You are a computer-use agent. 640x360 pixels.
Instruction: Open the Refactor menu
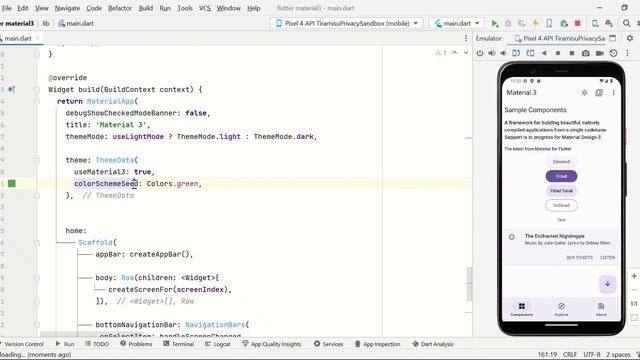(x=120, y=8)
